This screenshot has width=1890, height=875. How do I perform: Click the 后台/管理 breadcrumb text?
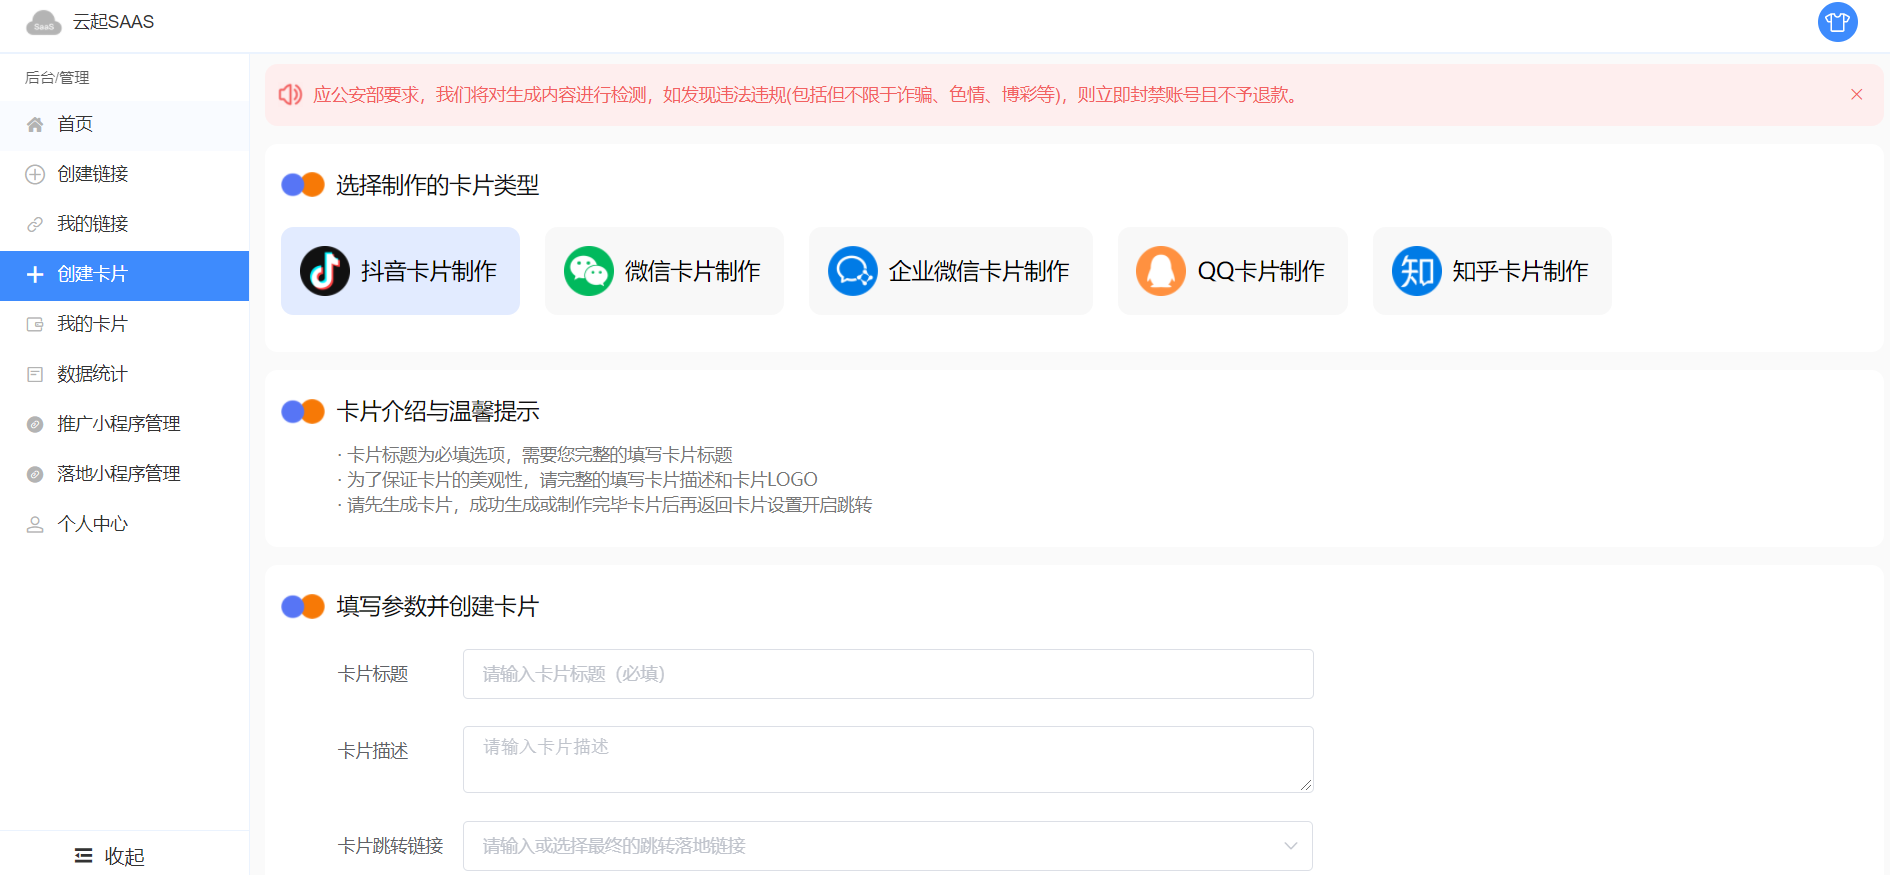pyautogui.click(x=57, y=77)
